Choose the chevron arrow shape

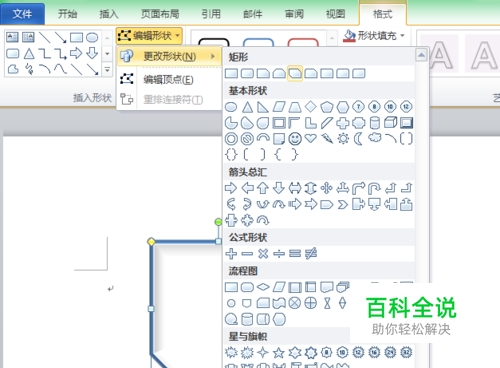point(343,204)
